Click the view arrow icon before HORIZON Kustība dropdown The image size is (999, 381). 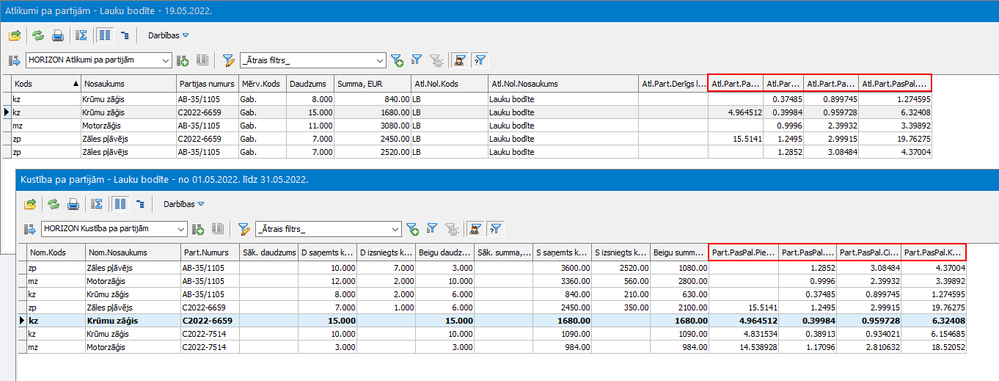point(30,229)
